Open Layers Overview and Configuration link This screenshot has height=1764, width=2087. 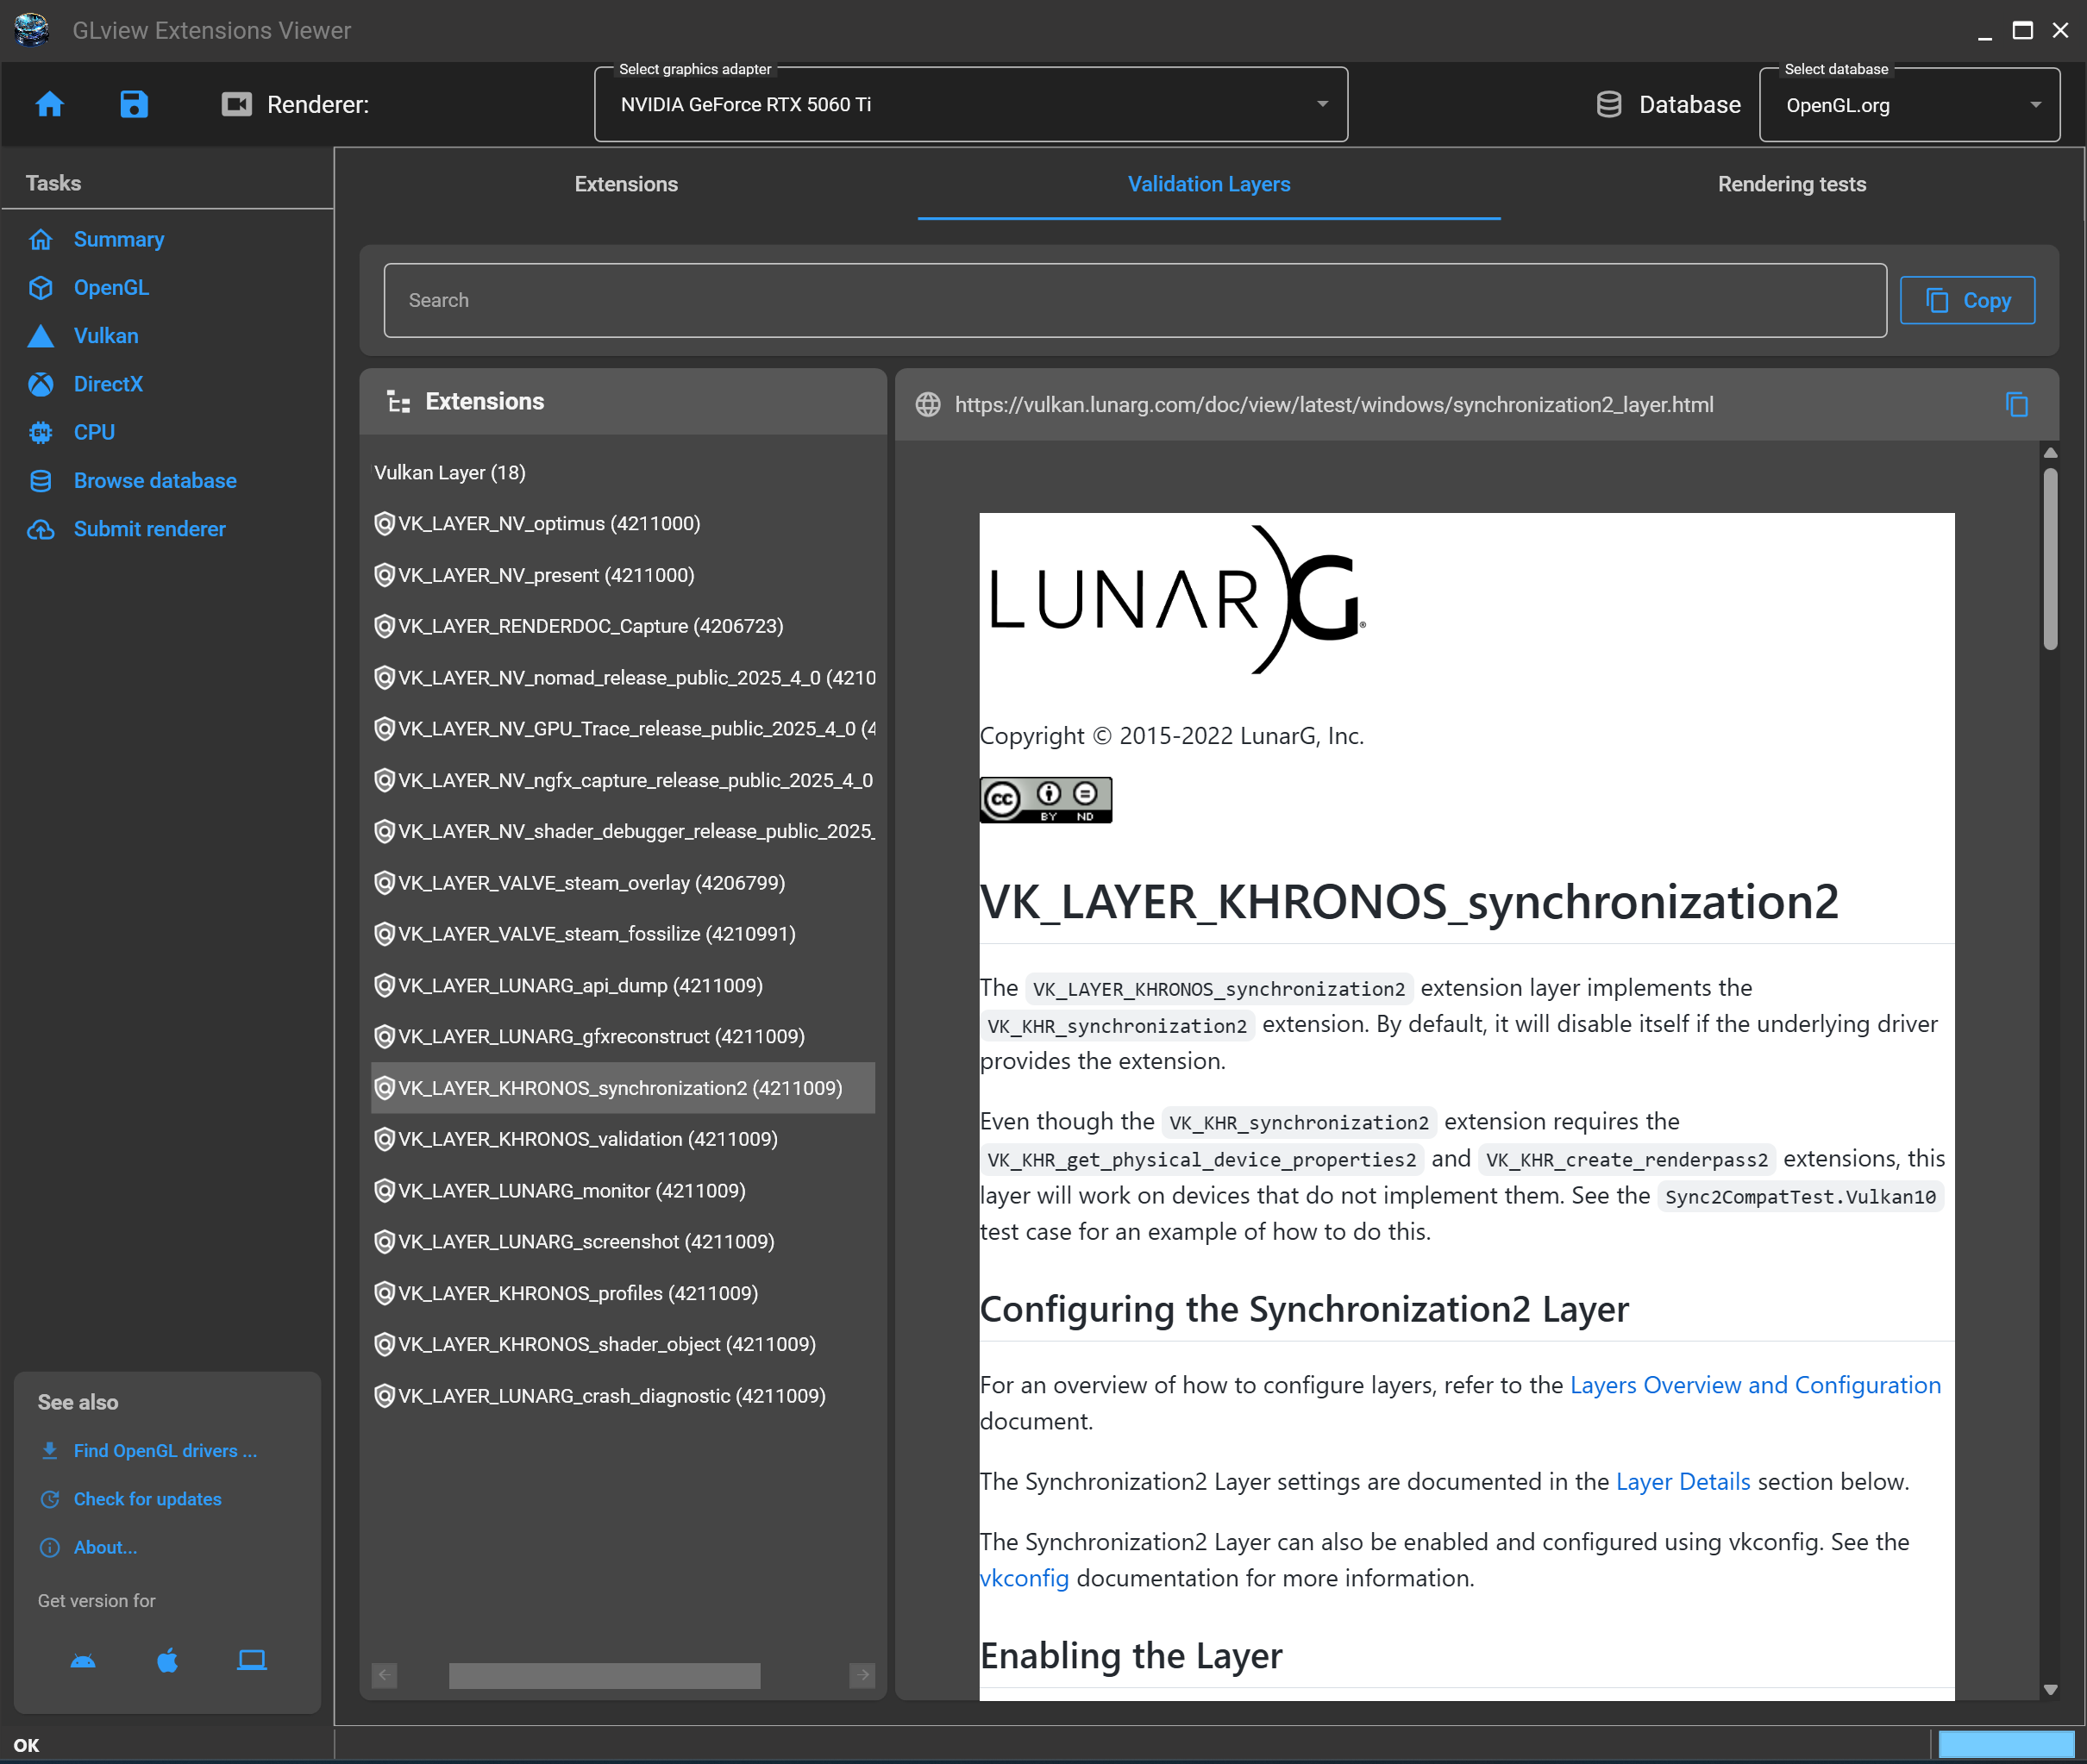click(x=1754, y=1385)
